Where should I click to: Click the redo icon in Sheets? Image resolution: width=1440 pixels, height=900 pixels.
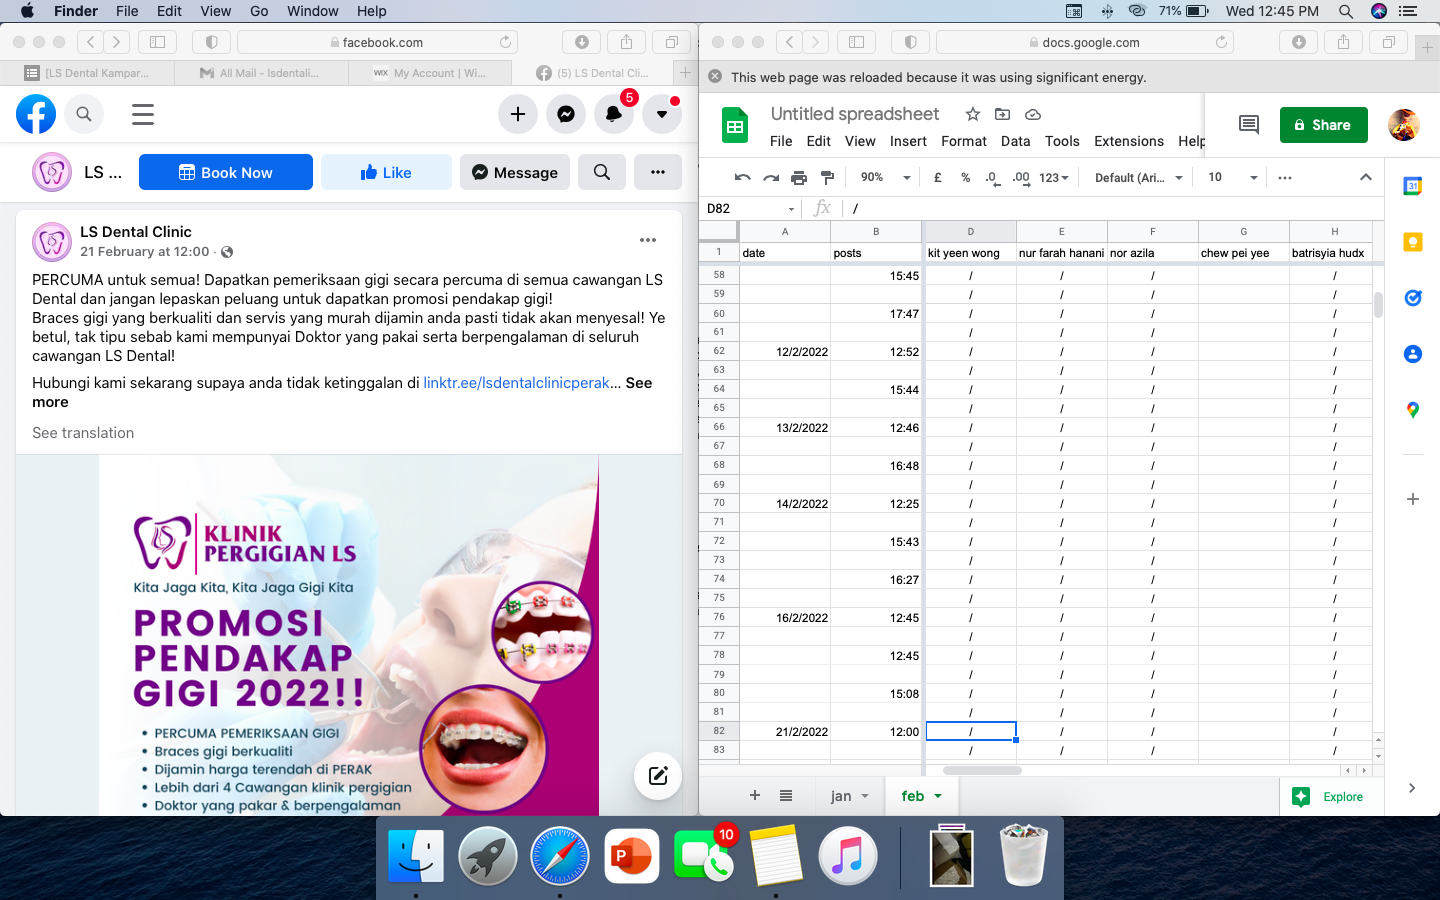[770, 177]
